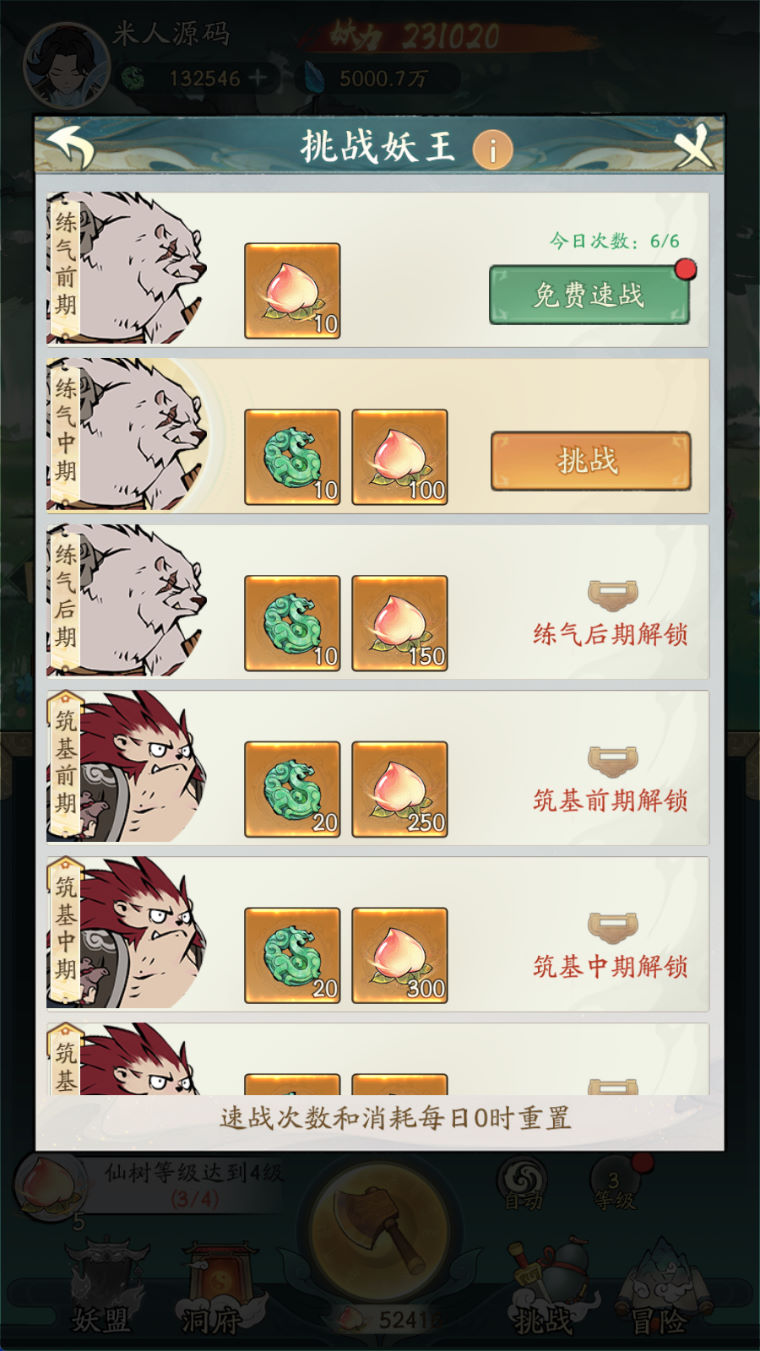The height and width of the screenshot is (1351, 760).
Task: Select the 筑基前期 red-haired boss portrait
Action: [x=127, y=767]
